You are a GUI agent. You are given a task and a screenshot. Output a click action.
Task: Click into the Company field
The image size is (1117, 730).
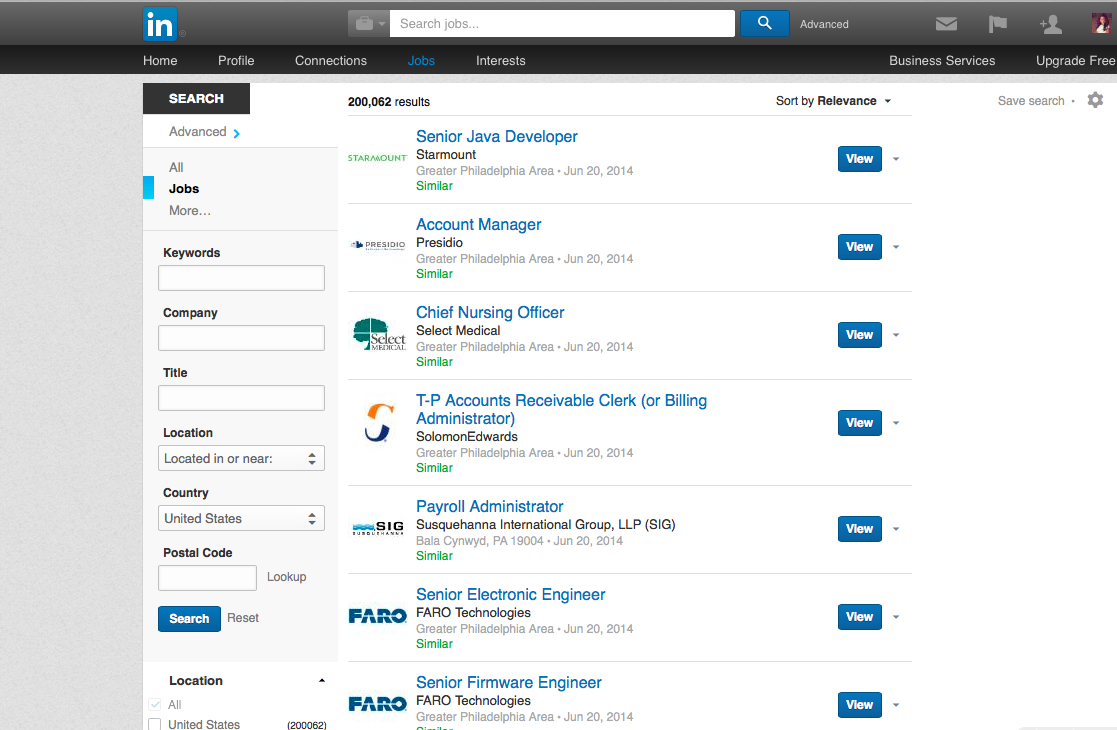point(241,338)
